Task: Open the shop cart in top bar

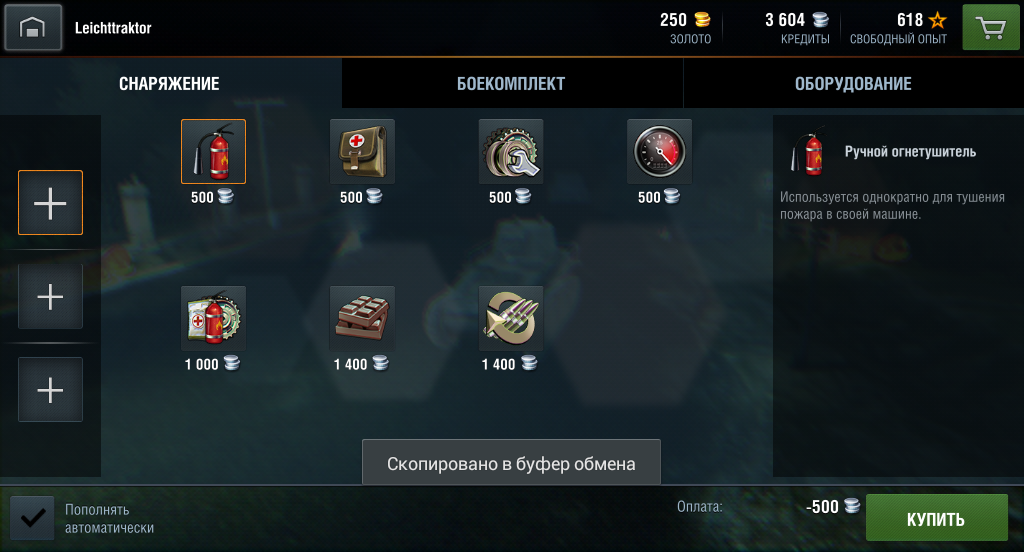Action: click(991, 27)
